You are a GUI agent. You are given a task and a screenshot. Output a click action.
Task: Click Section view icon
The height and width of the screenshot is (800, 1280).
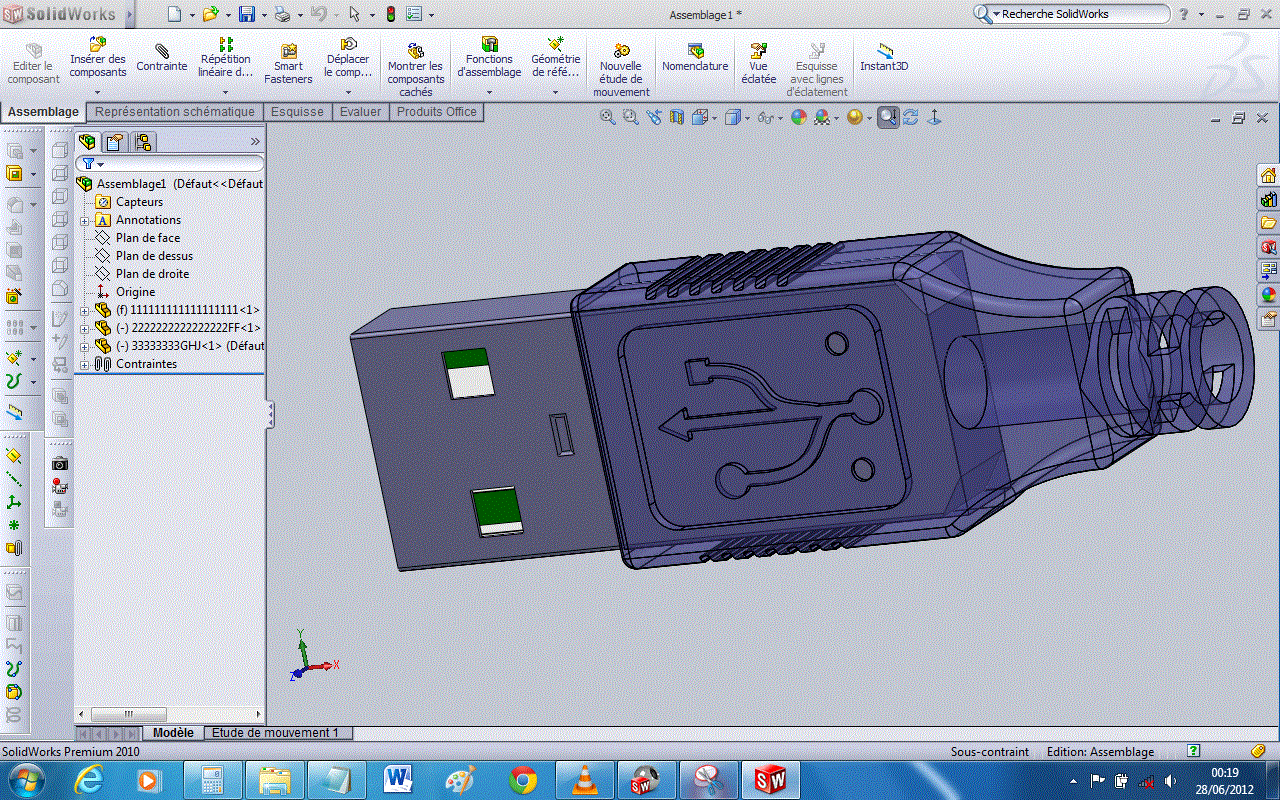tap(677, 117)
